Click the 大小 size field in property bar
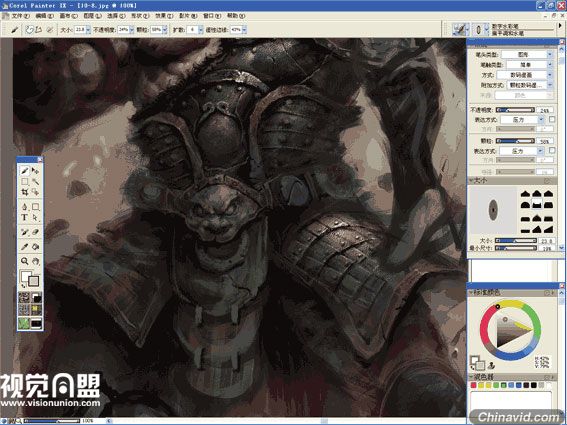This screenshot has width=567, height=425. [x=80, y=30]
